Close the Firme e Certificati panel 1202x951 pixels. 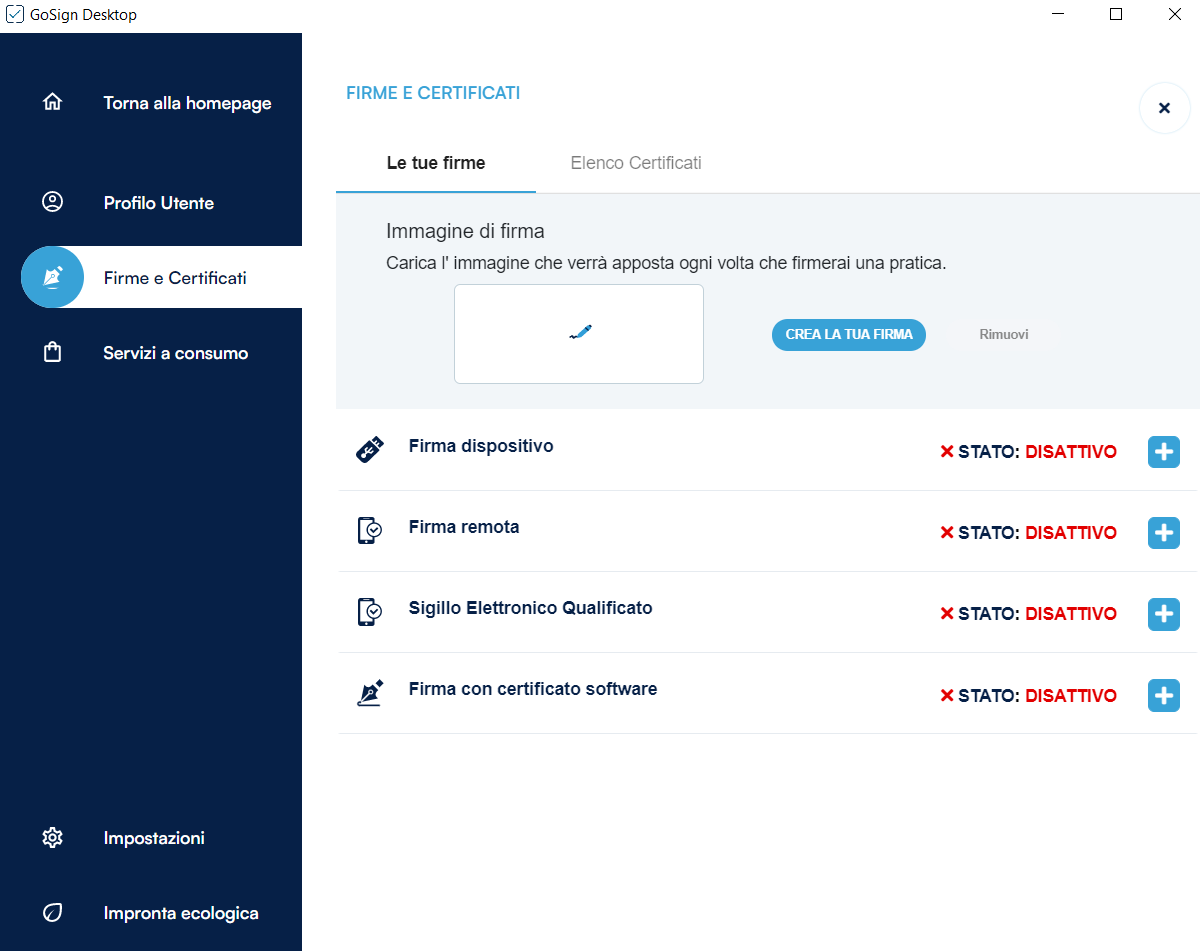(1164, 108)
